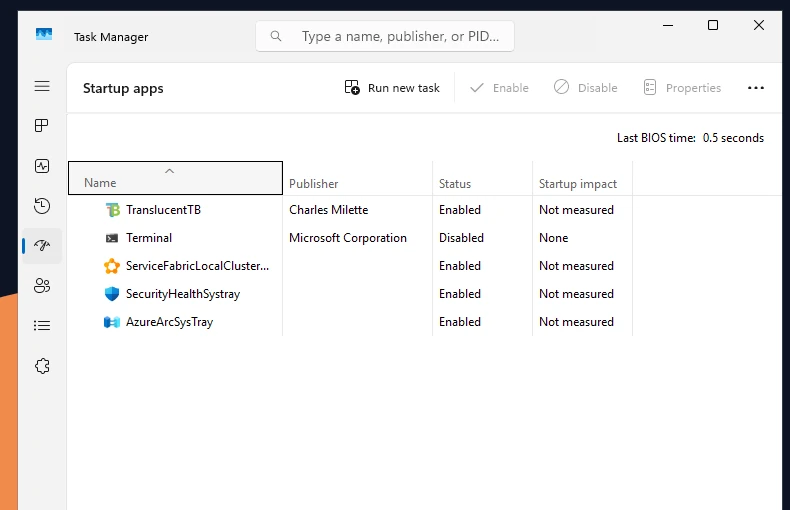This screenshot has width=790, height=510.
Task: Select the Terminal startup entry
Action: click(149, 238)
